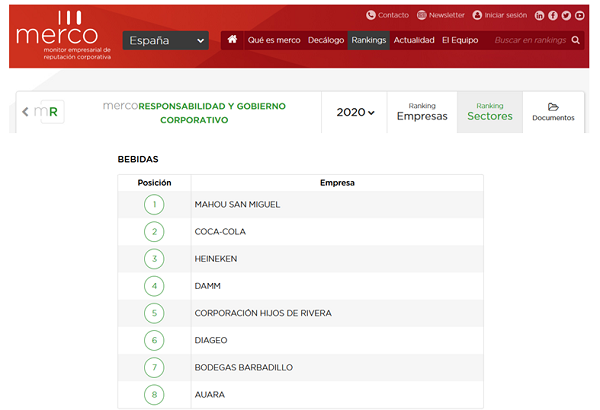Open the Documentos tab

pos(553,112)
